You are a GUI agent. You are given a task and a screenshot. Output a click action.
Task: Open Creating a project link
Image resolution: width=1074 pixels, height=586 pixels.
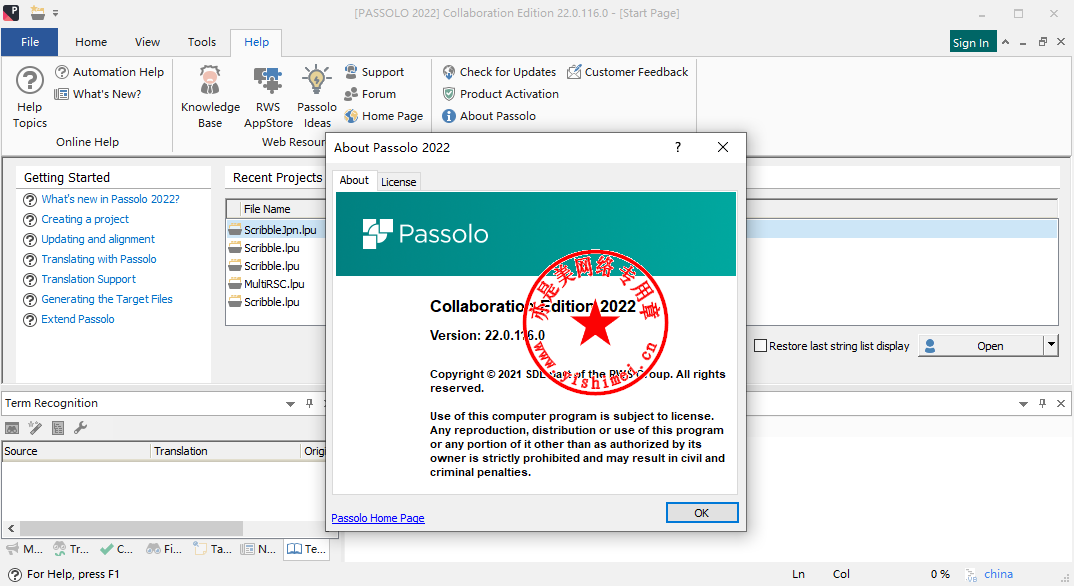pyautogui.click(x=85, y=219)
